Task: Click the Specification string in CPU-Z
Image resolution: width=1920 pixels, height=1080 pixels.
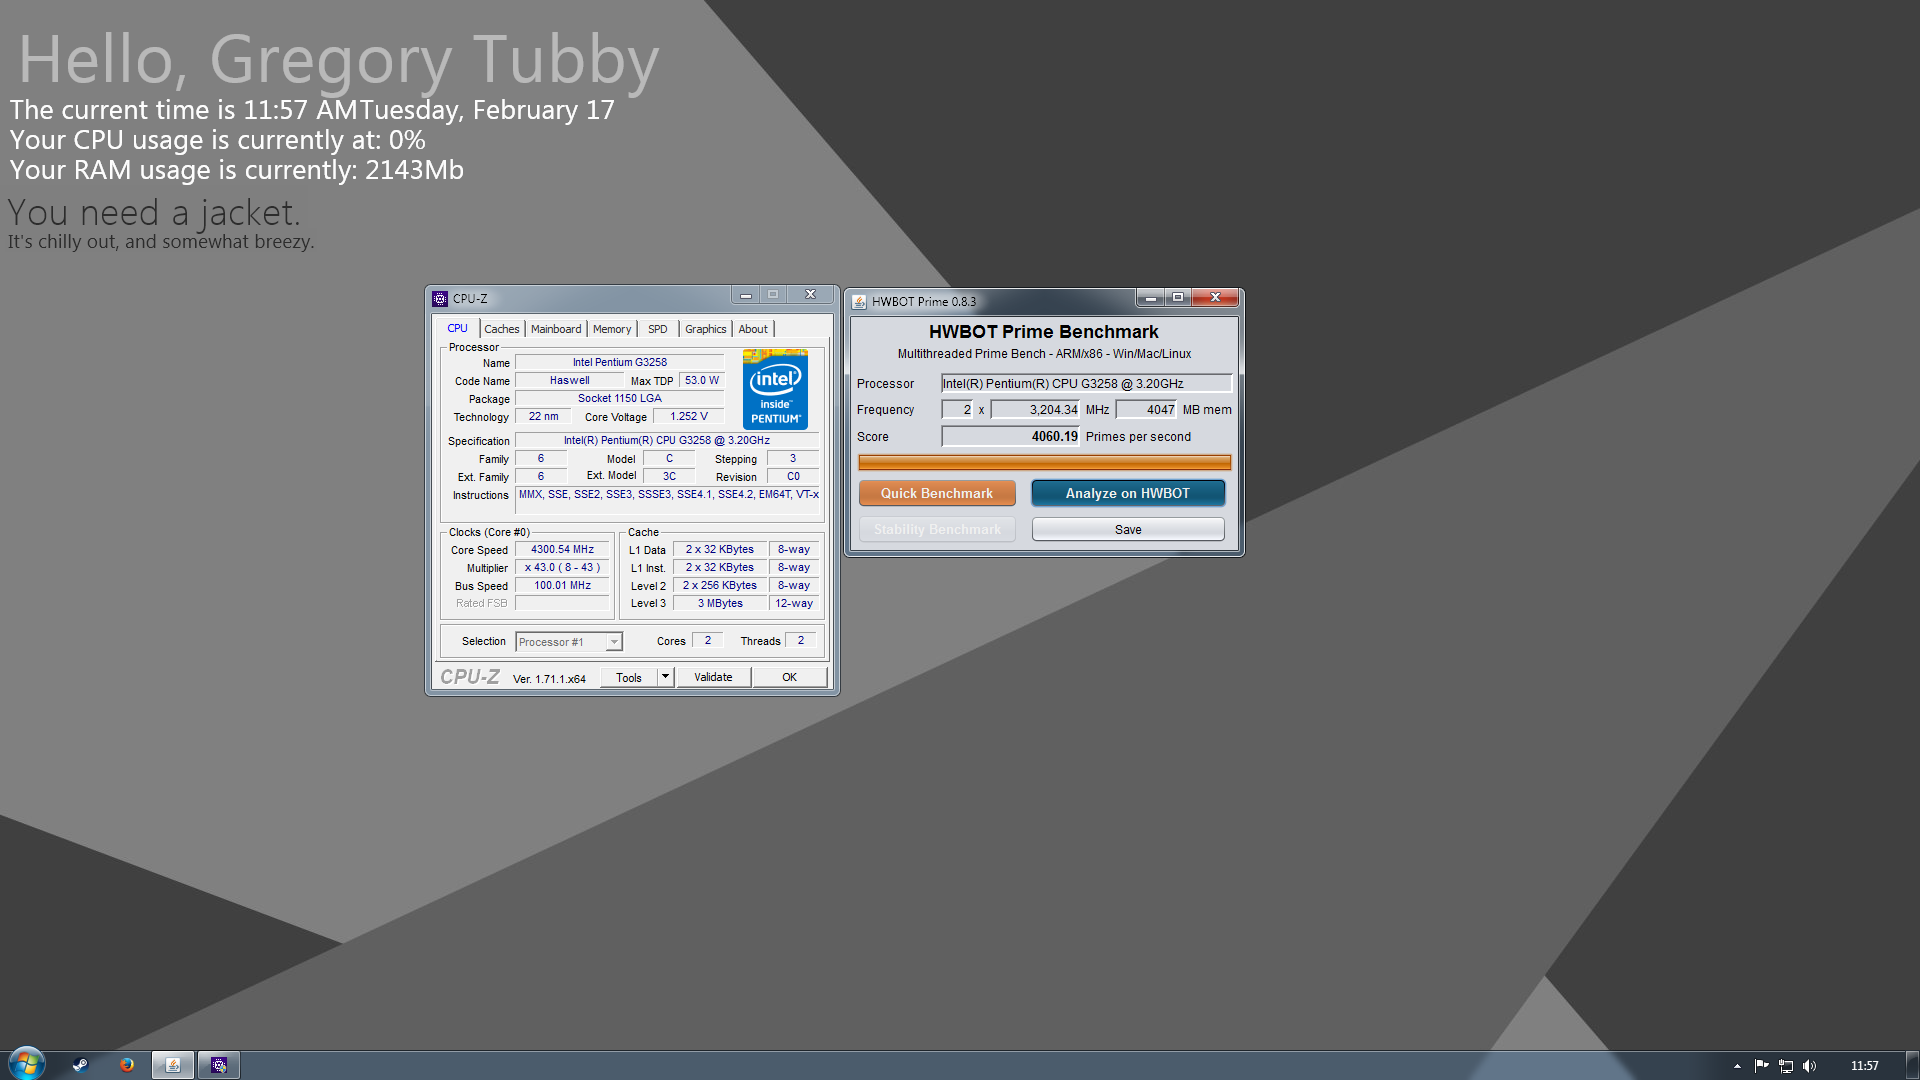Action: click(667, 441)
